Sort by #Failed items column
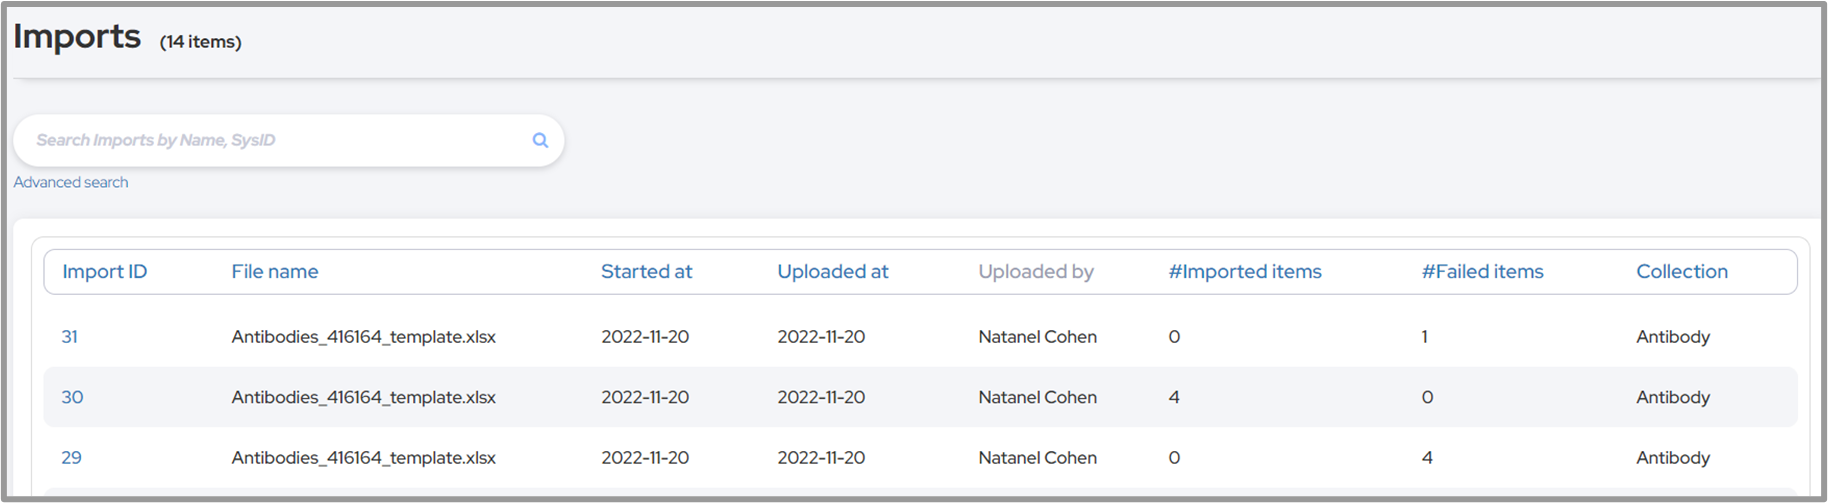 [x=1482, y=271]
